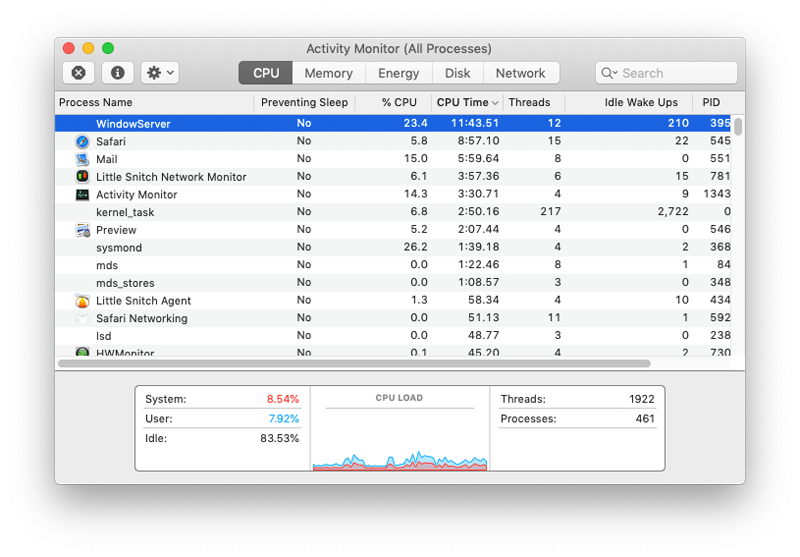Click the horizontal scrollbar of process list
Viewport: 800px width, 557px height.
click(354, 363)
